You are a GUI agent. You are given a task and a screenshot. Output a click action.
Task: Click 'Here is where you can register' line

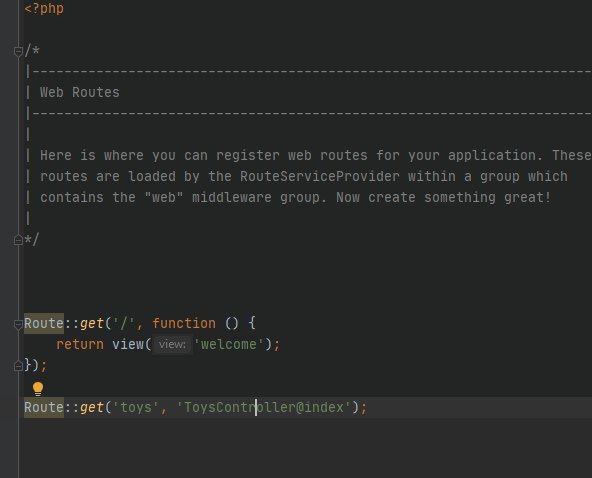[308, 155]
